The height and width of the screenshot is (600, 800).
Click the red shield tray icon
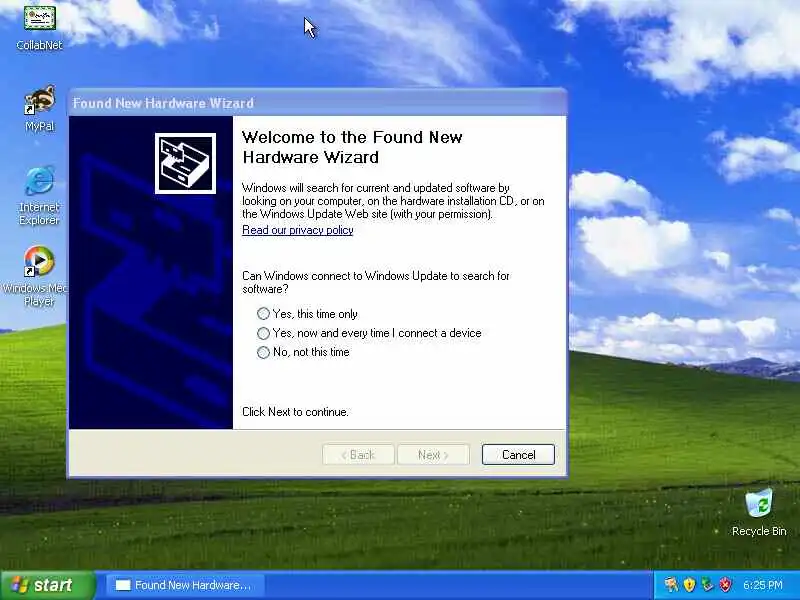pos(725,584)
